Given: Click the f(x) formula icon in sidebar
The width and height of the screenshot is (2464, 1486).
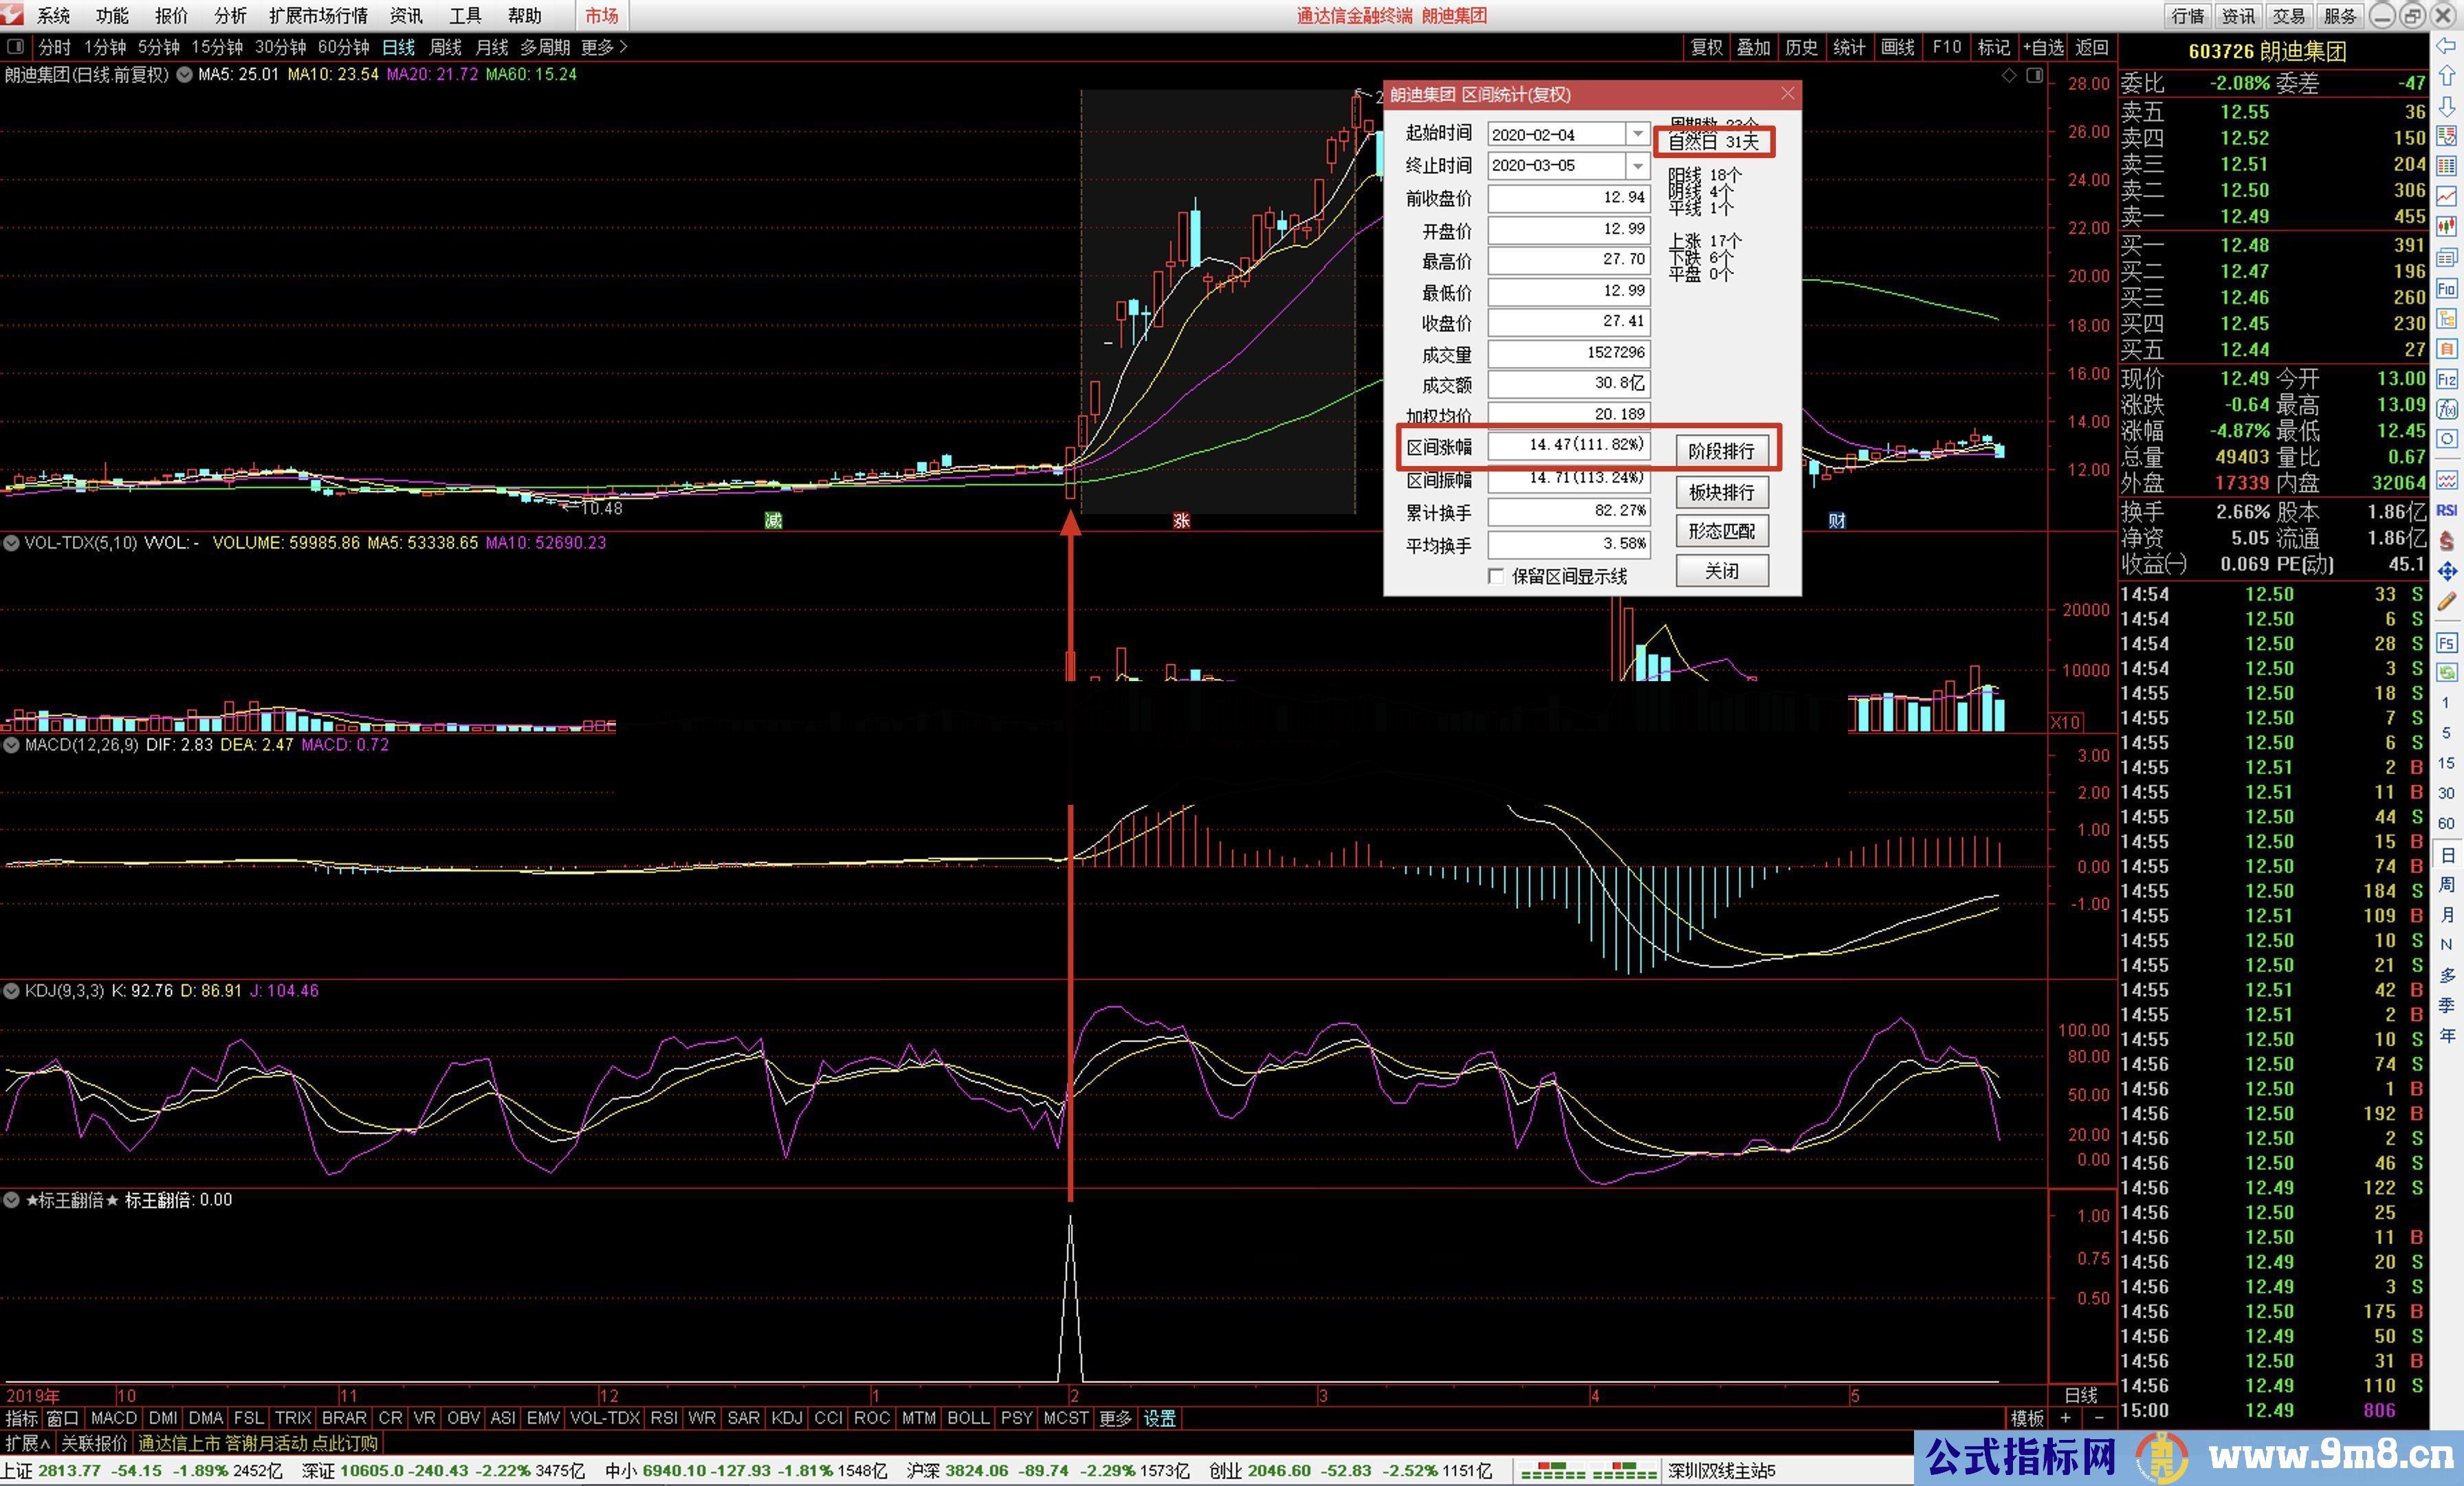Looking at the screenshot, I should click(2447, 409).
